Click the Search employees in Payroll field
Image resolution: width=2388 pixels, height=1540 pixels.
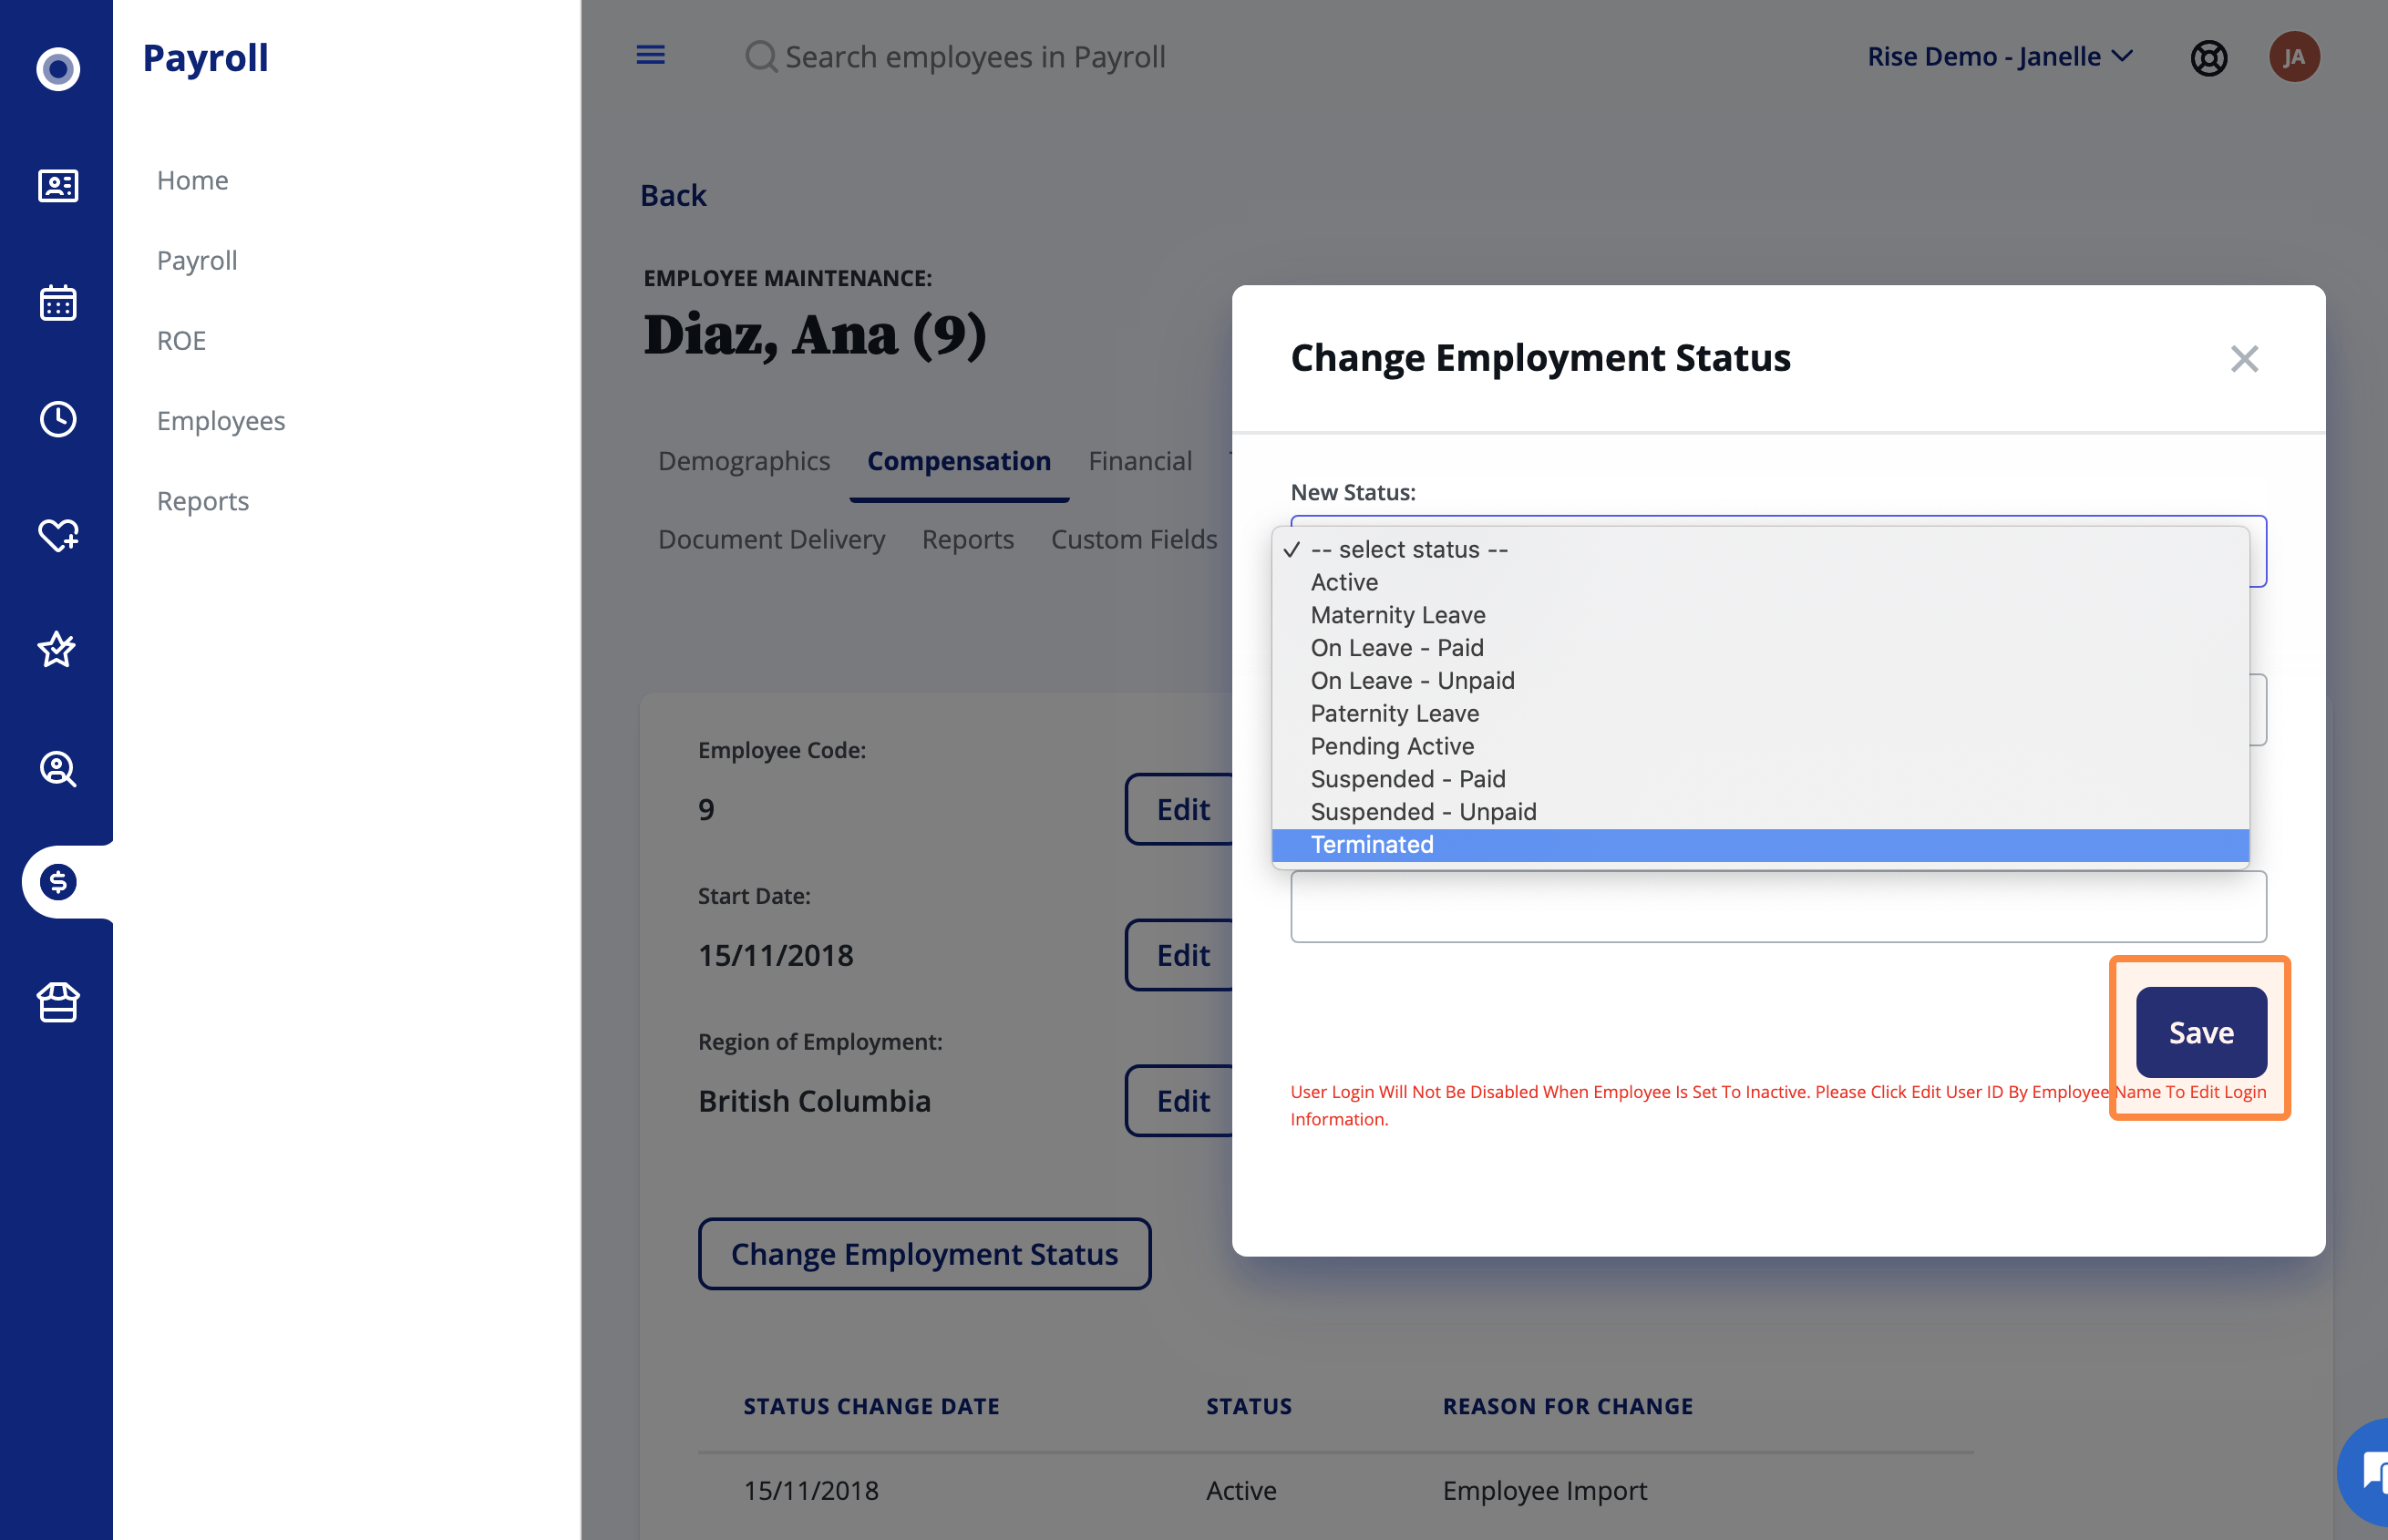(975, 57)
